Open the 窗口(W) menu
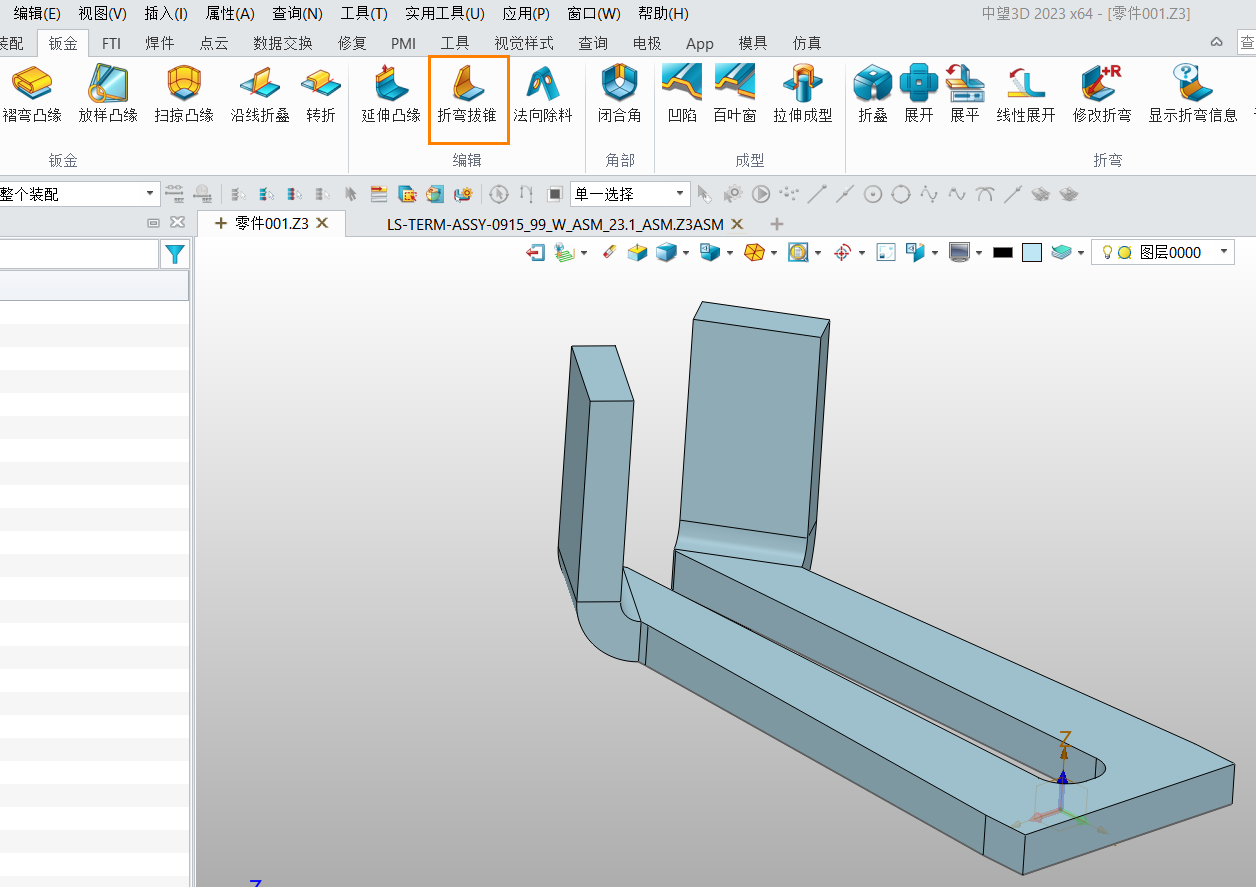1256x887 pixels. 592,14
